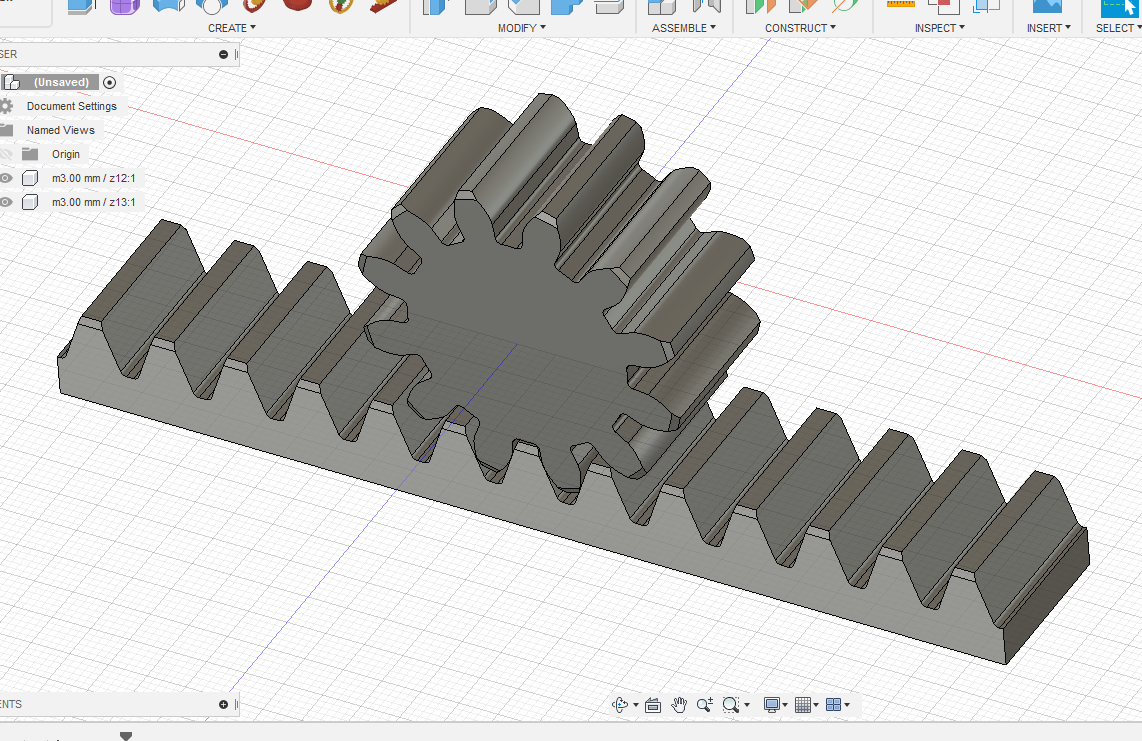Click the Zoom Window magnifier icon

pos(732,705)
